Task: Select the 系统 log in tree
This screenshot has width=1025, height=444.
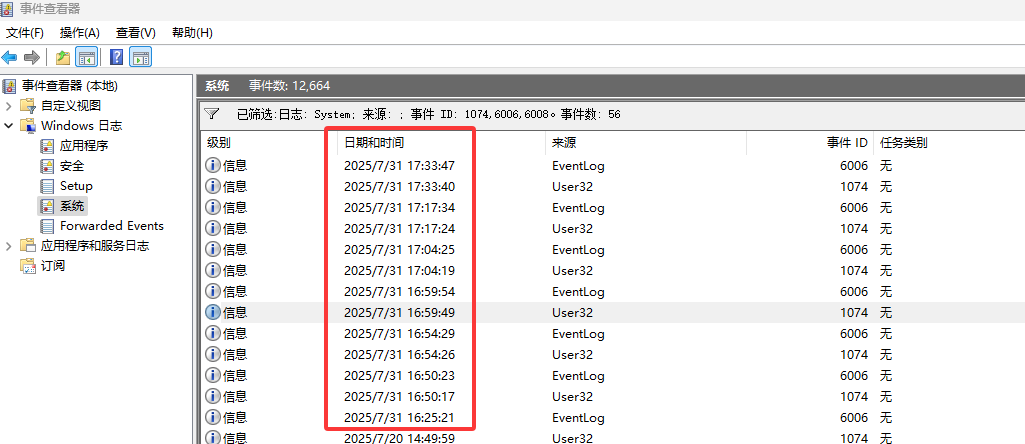Action: click(72, 206)
